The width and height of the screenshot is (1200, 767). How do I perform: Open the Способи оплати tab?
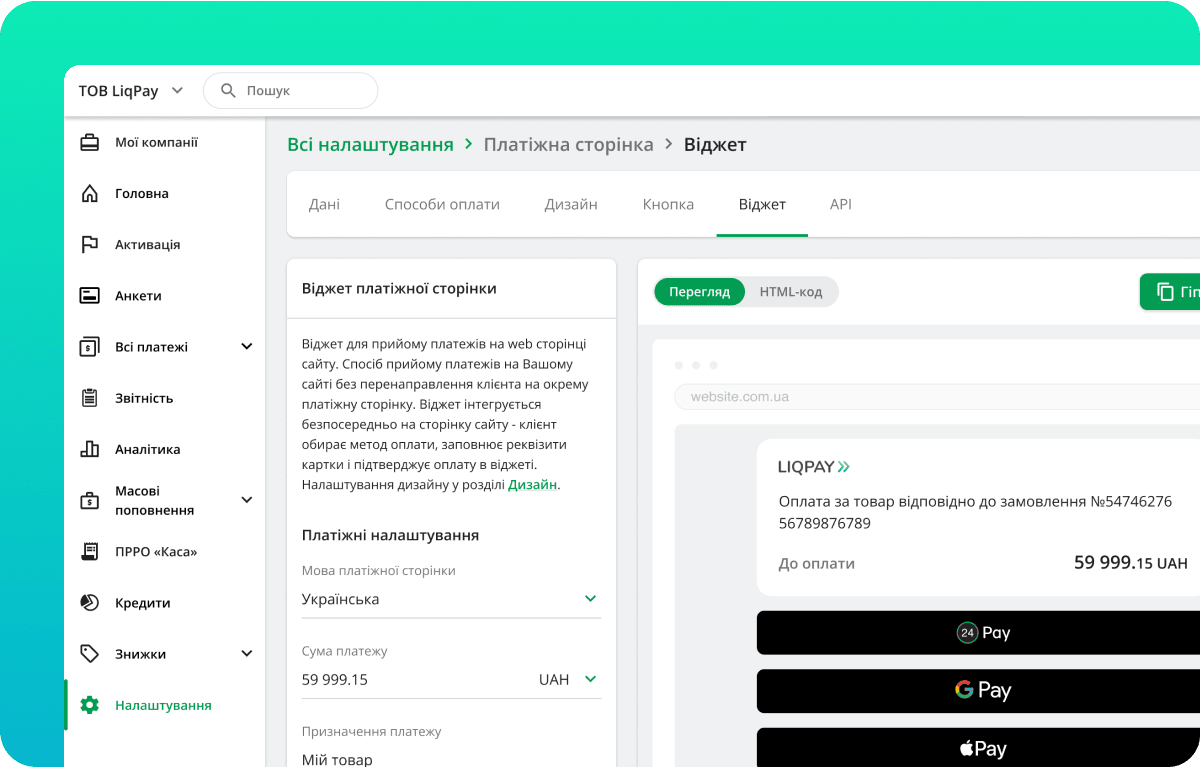(442, 204)
